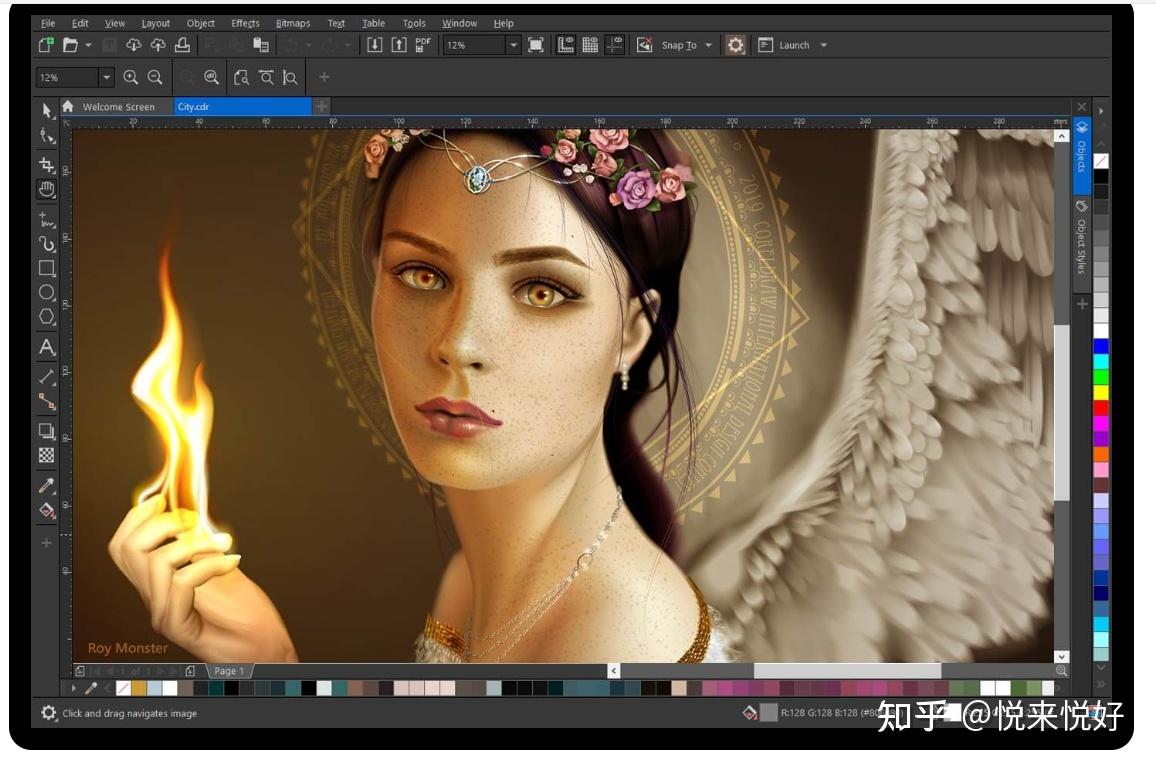Open the Publish to PDF function

click(421, 44)
